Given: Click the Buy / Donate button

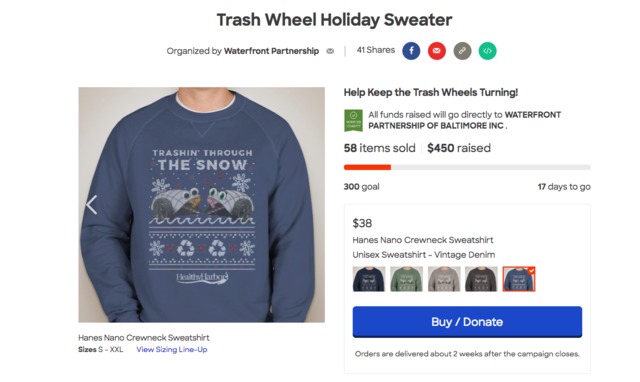Looking at the screenshot, I should coord(467,322).
